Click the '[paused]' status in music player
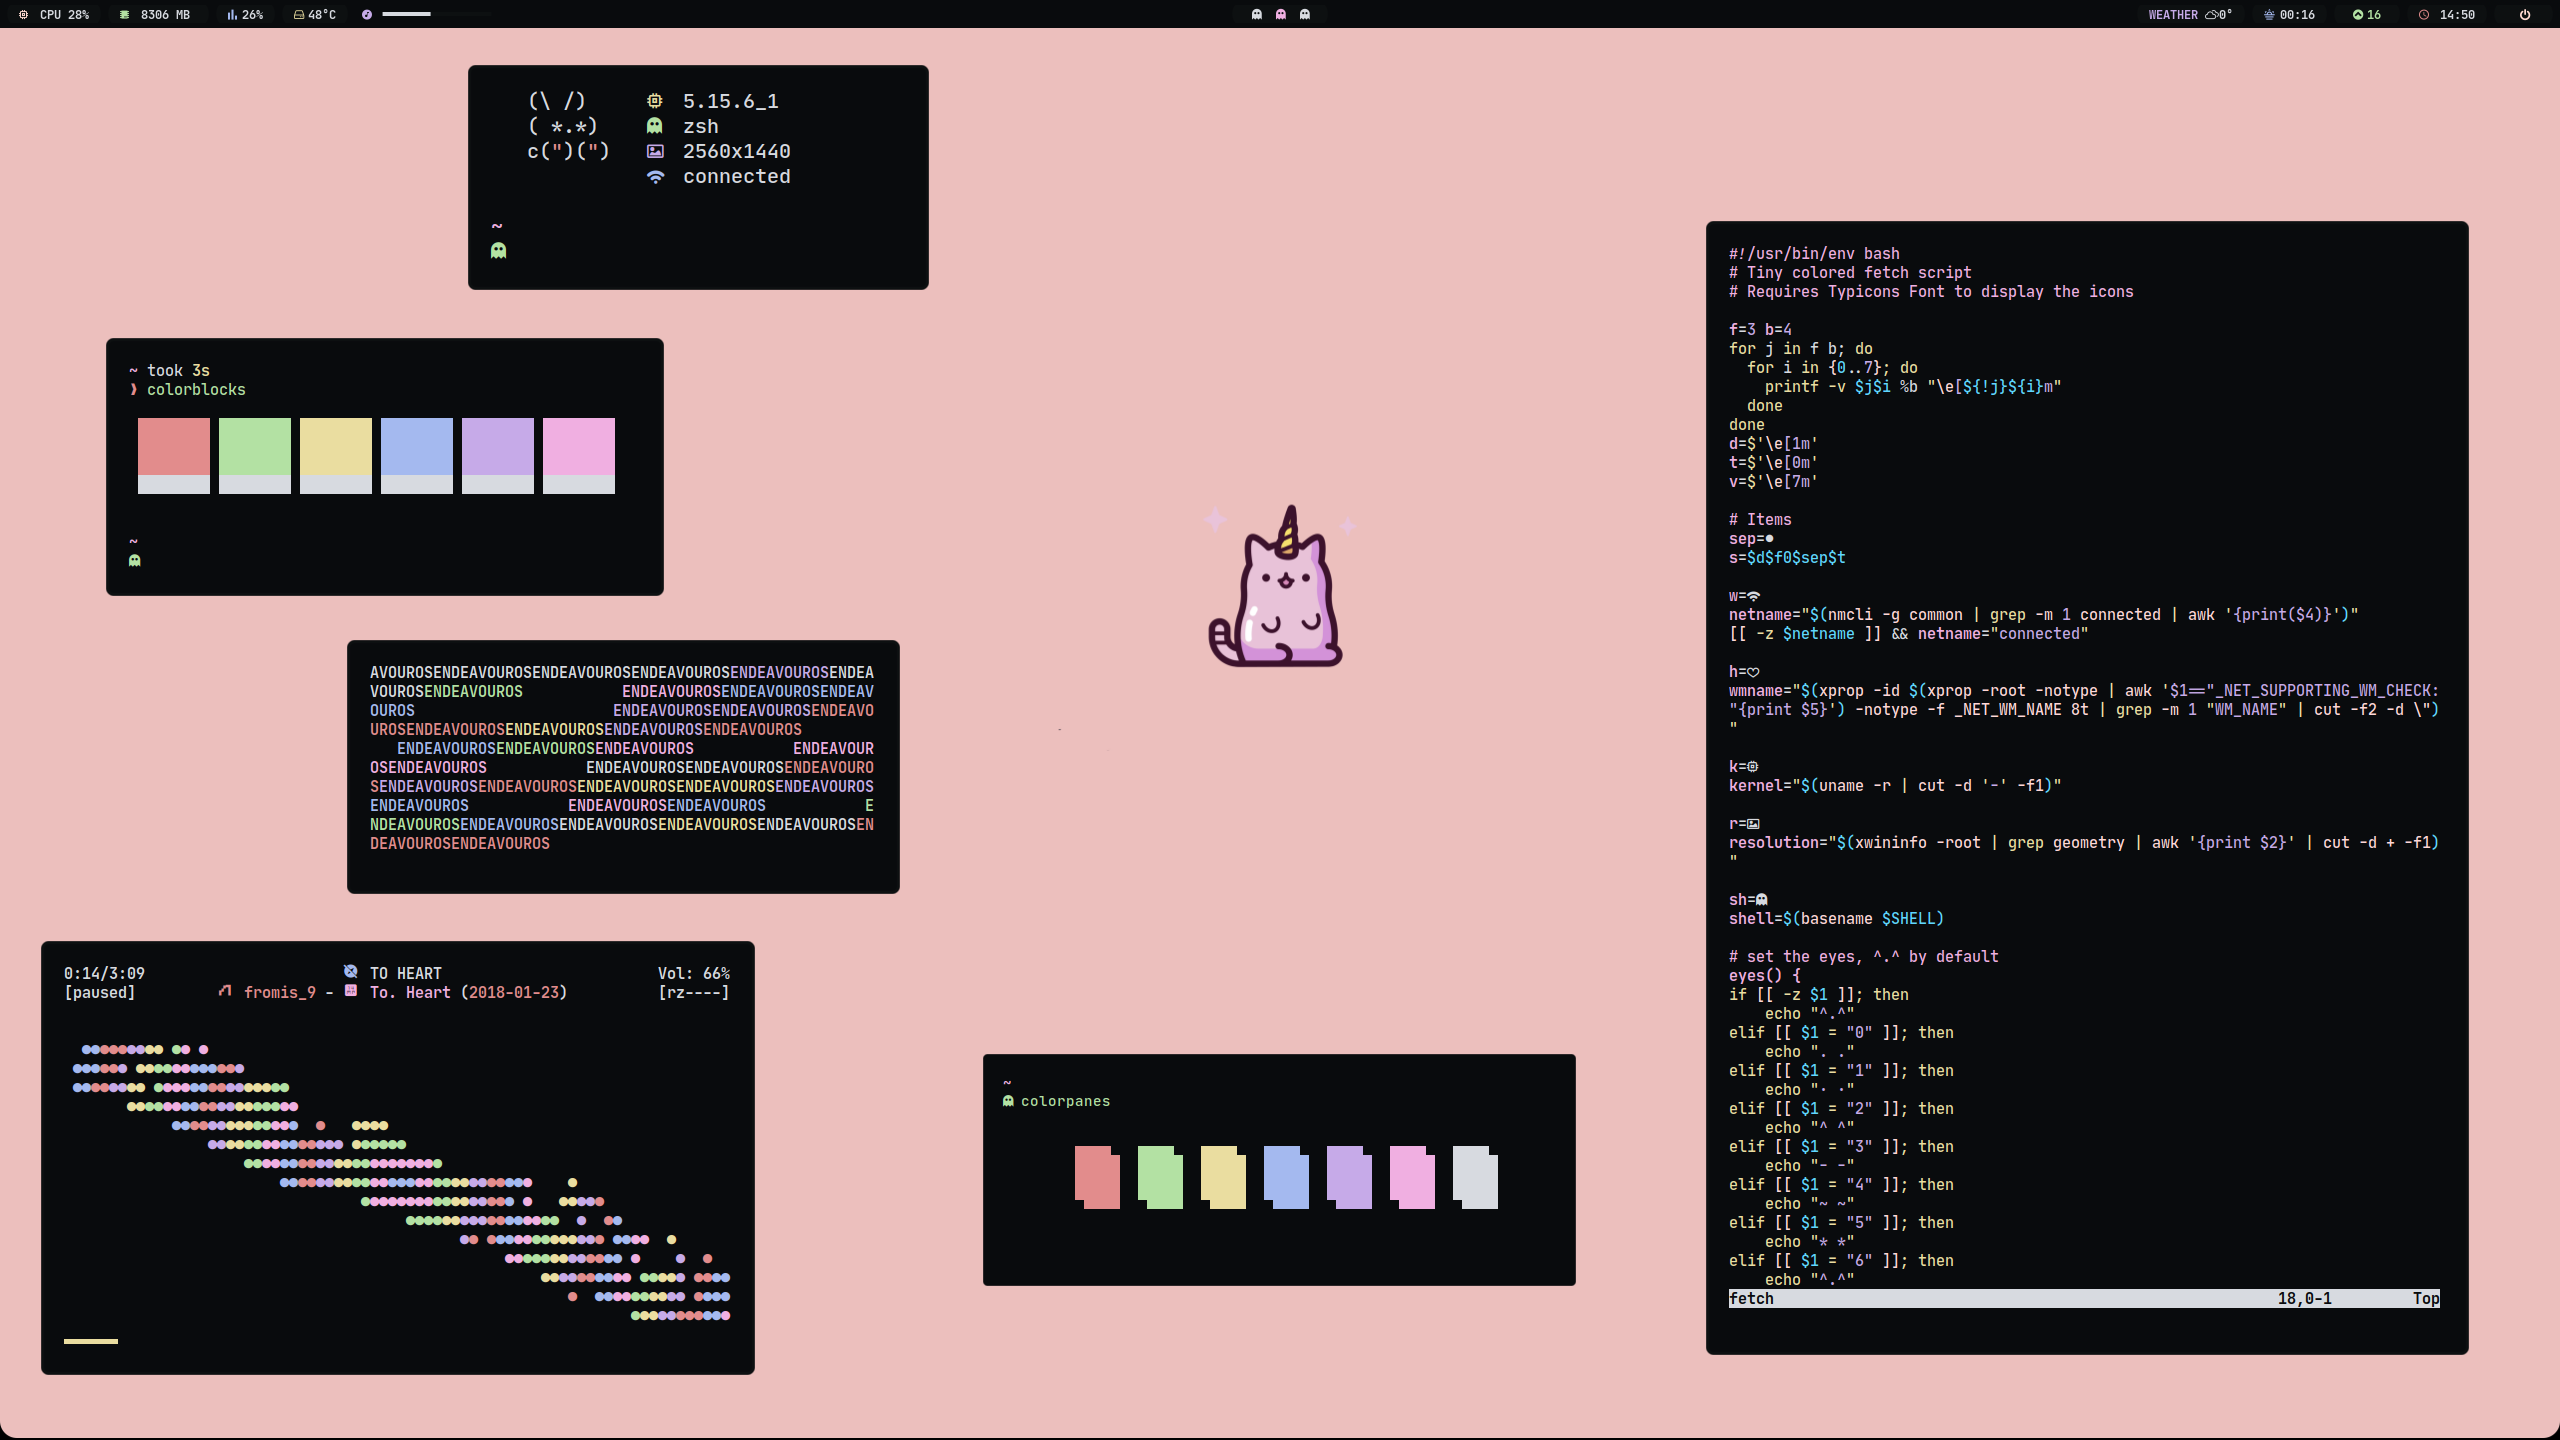 pos(99,992)
